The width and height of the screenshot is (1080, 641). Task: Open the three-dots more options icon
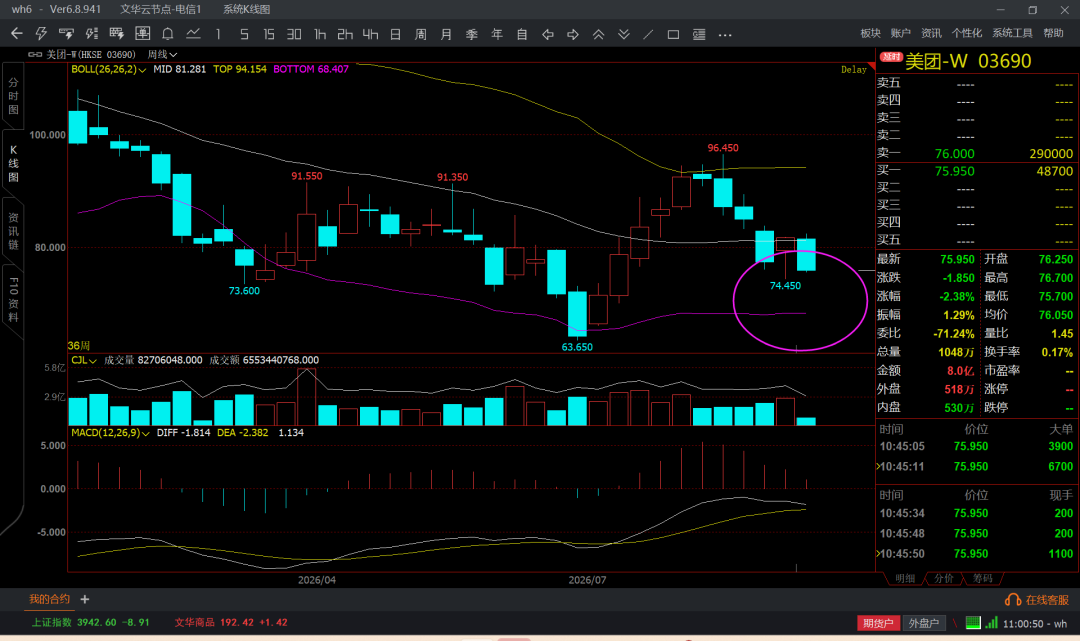[x=725, y=34]
